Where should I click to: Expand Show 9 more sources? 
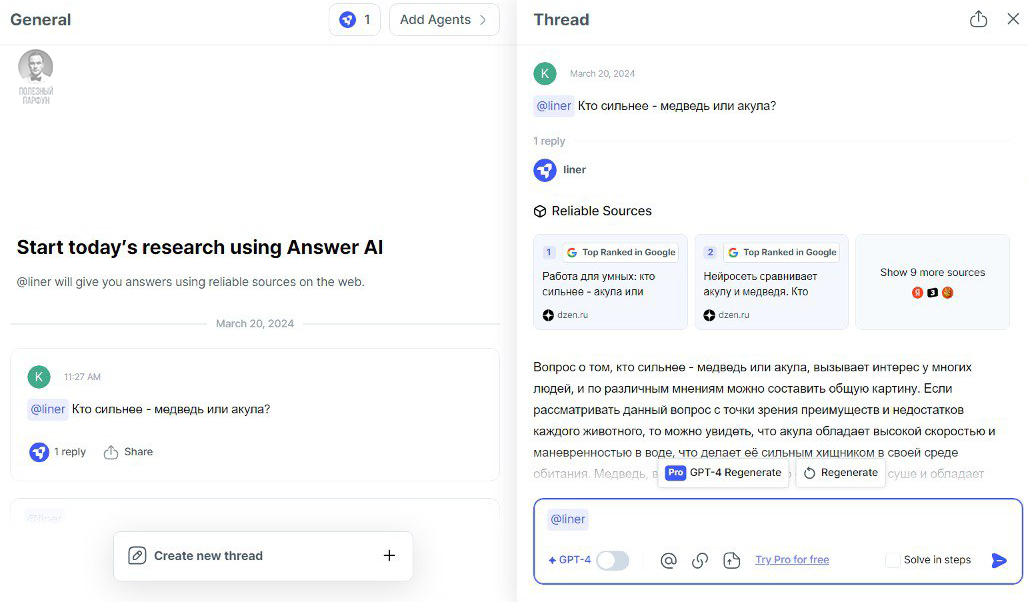(932, 281)
